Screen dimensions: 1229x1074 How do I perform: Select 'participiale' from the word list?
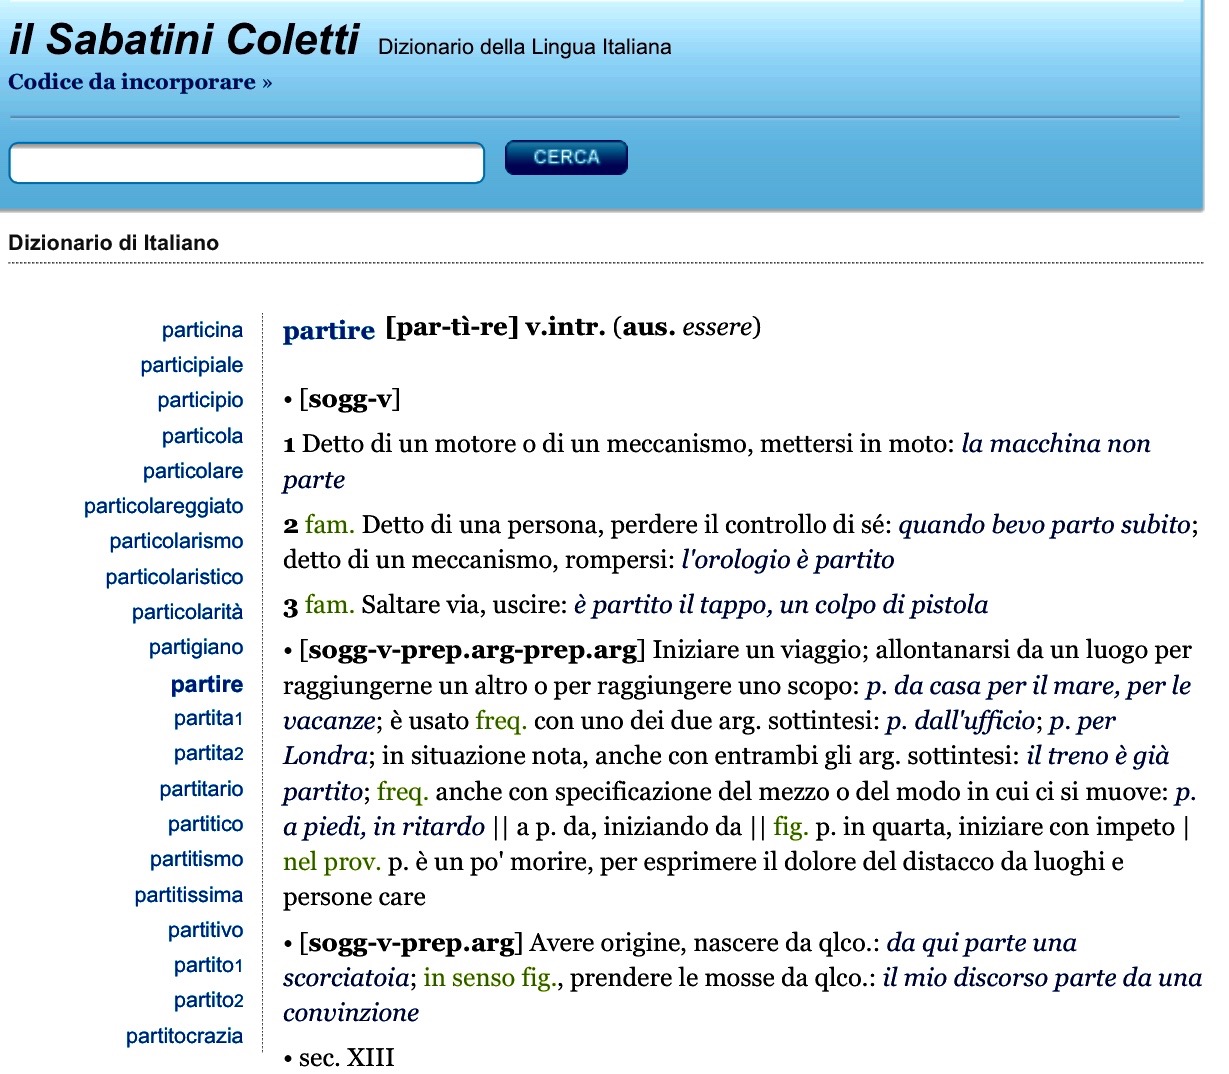pyautogui.click(x=191, y=365)
